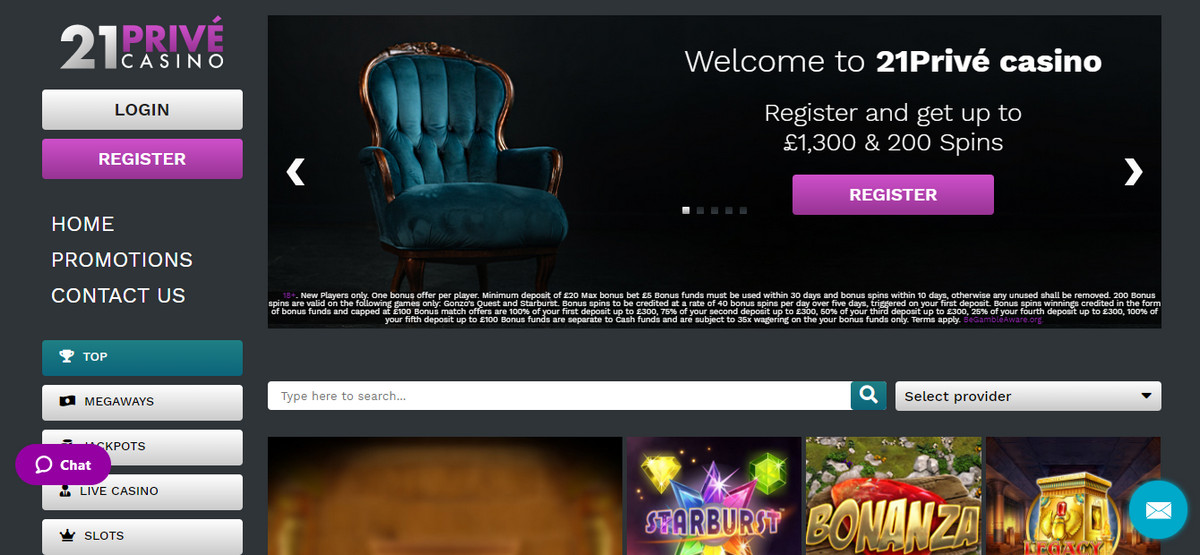
Task: Open the SLOTS category with crown icon
Action: coord(142,537)
